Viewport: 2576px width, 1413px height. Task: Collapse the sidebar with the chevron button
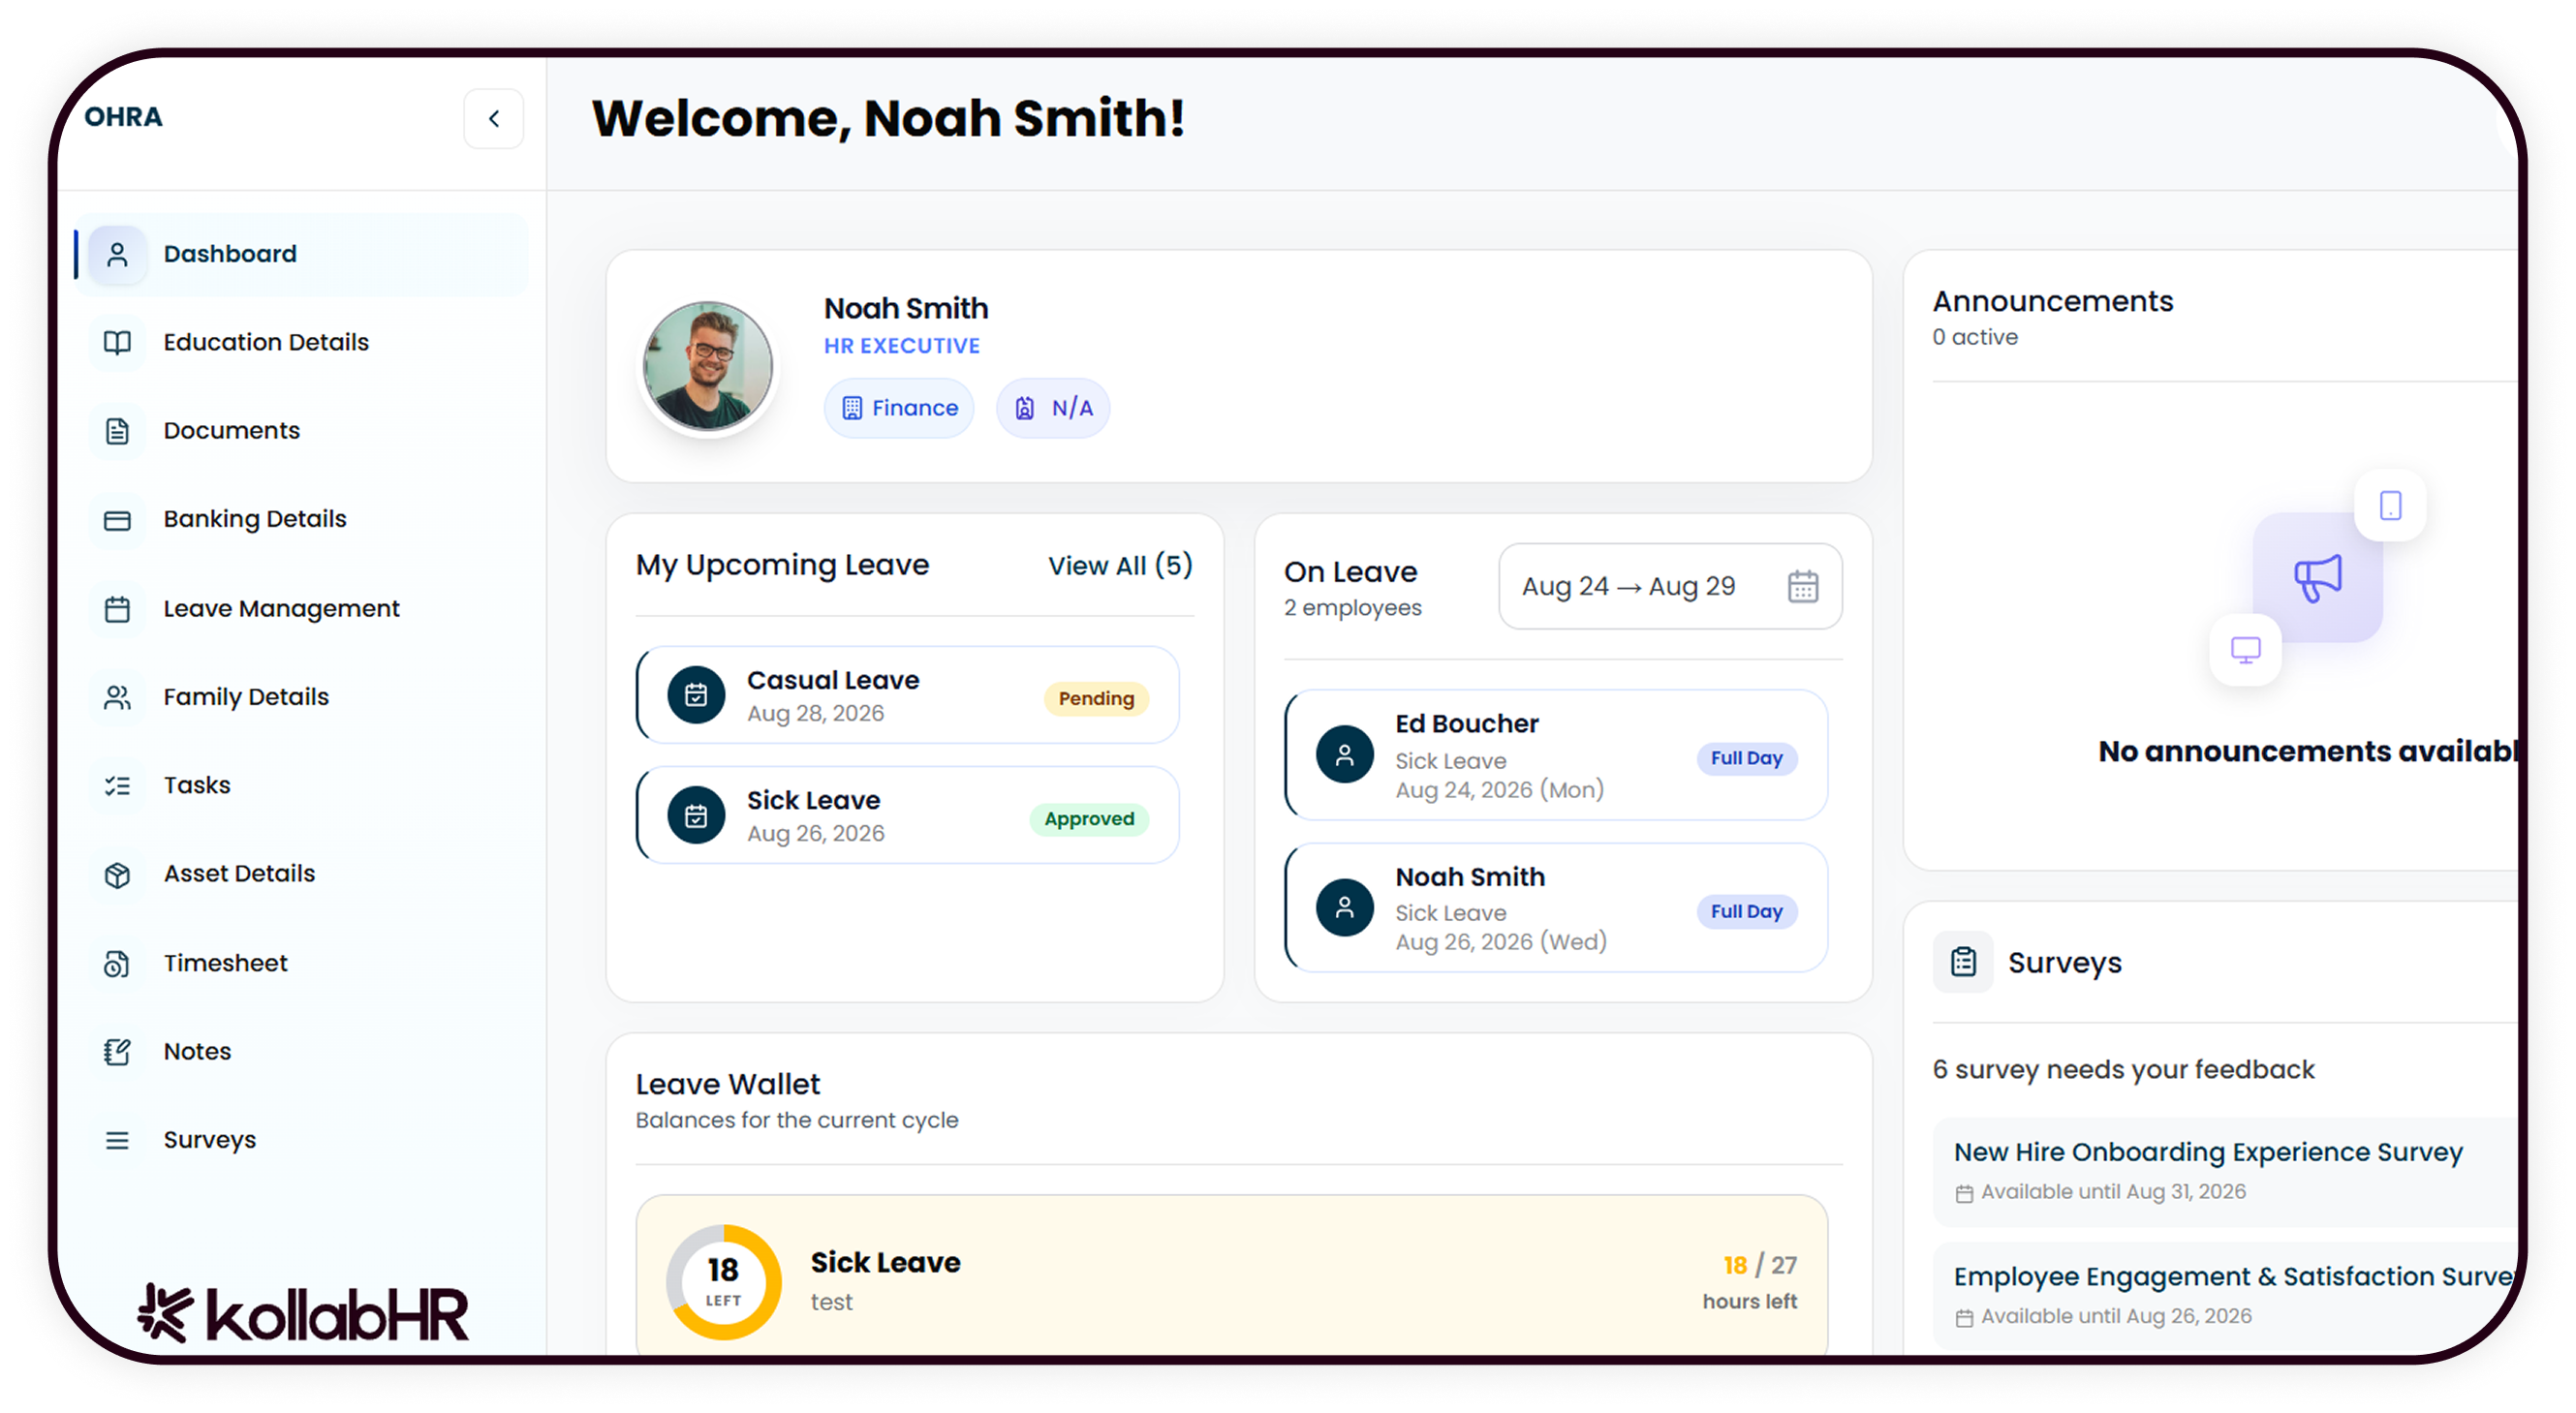pos(493,119)
